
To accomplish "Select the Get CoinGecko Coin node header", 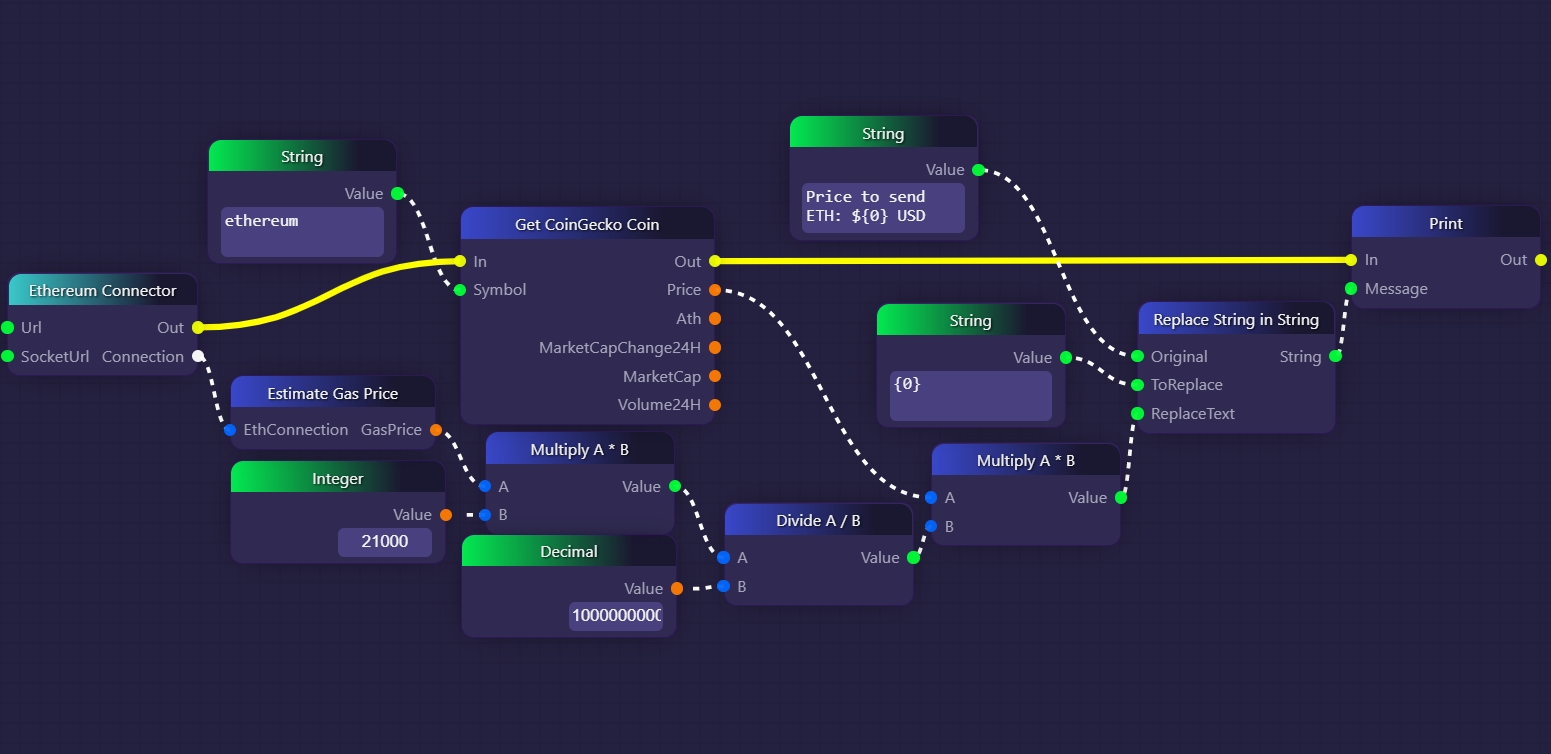I will tap(587, 224).
